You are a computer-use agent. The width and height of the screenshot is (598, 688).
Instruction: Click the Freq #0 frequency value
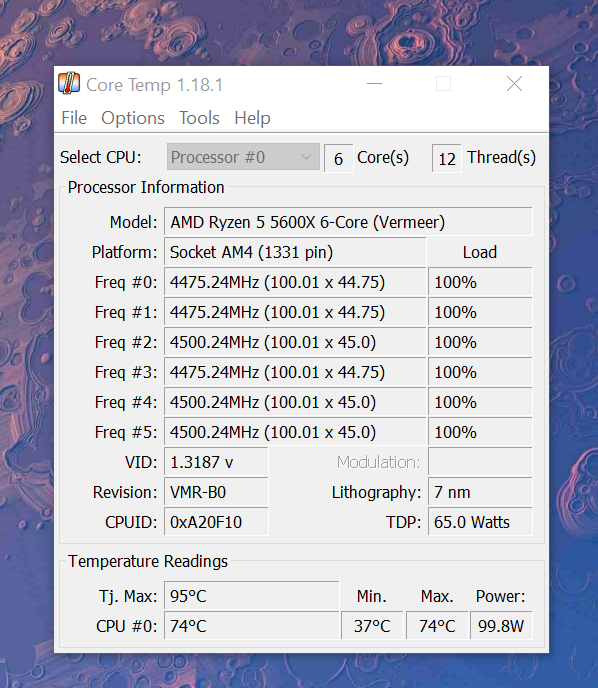(x=295, y=282)
